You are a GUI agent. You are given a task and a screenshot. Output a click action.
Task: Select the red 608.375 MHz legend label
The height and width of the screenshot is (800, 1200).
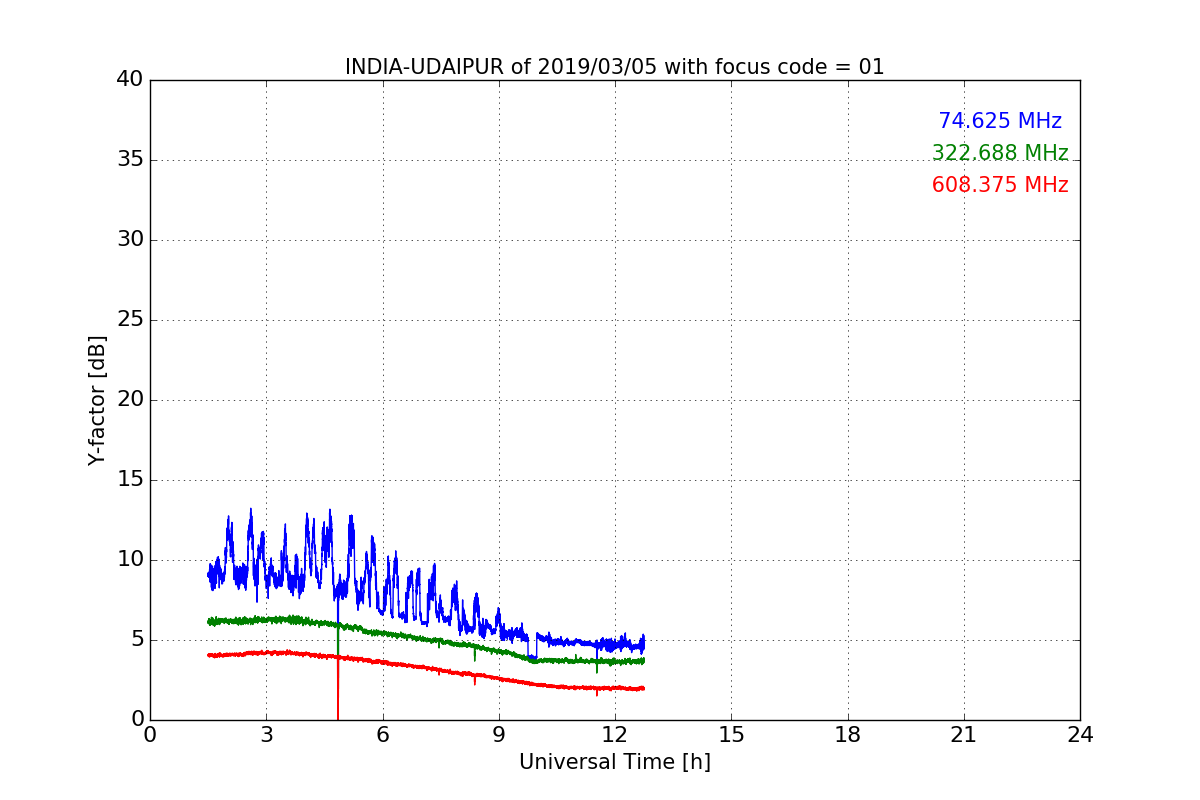(x=1000, y=185)
